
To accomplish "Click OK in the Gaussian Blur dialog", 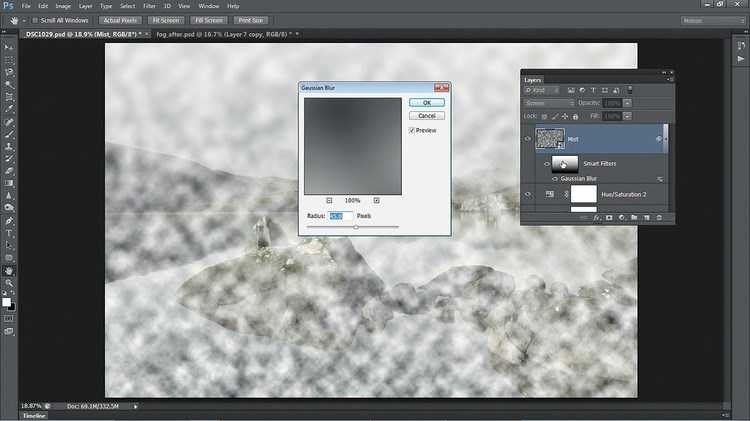I will tap(426, 102).
